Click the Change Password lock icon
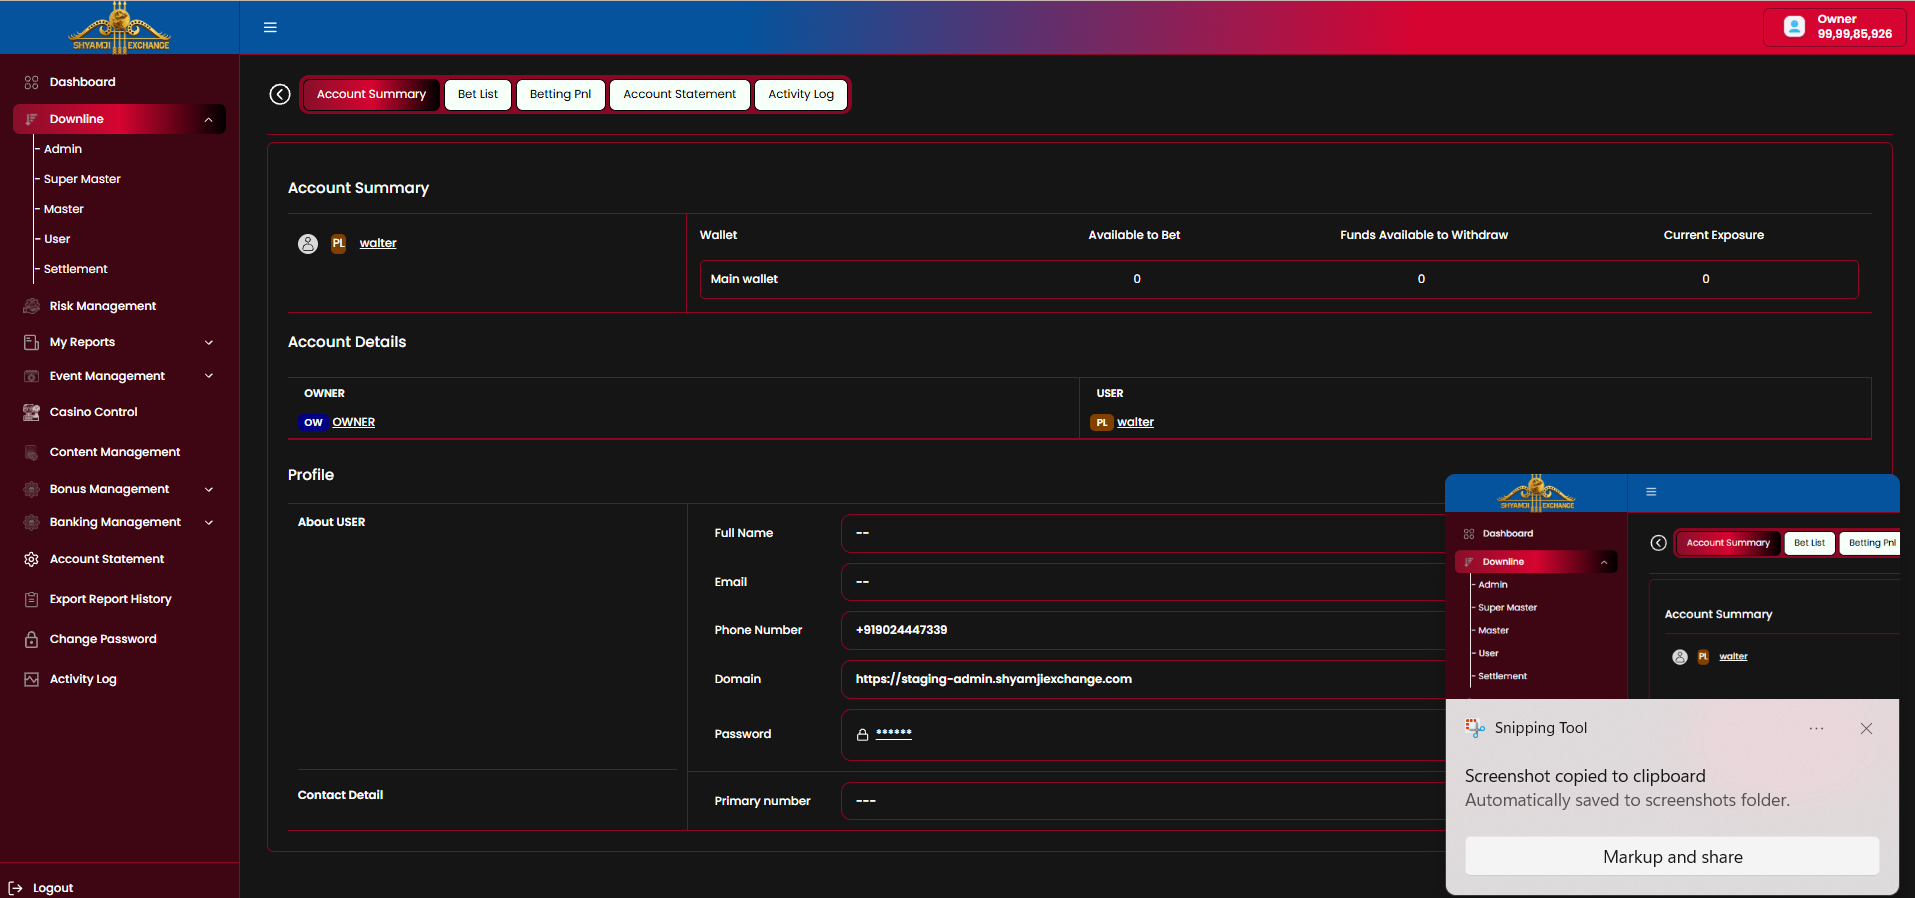 coord(31,639)
